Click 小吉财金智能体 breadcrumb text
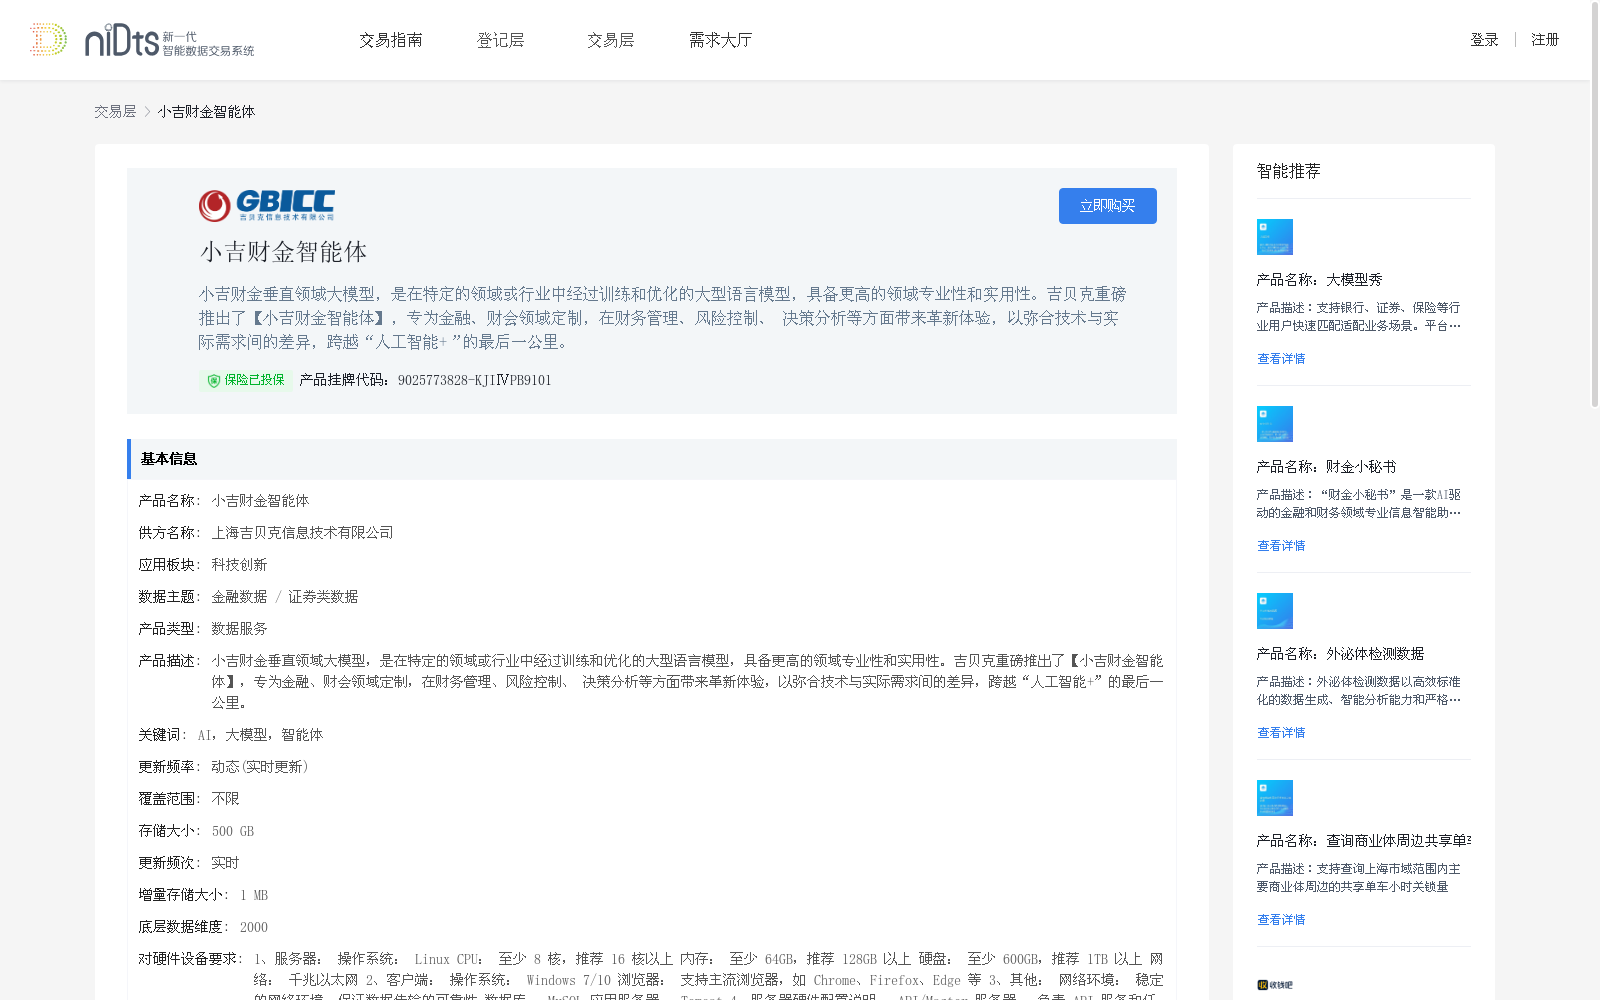This screenshot has height=1000, width=1600. click(x=206, y=112)
